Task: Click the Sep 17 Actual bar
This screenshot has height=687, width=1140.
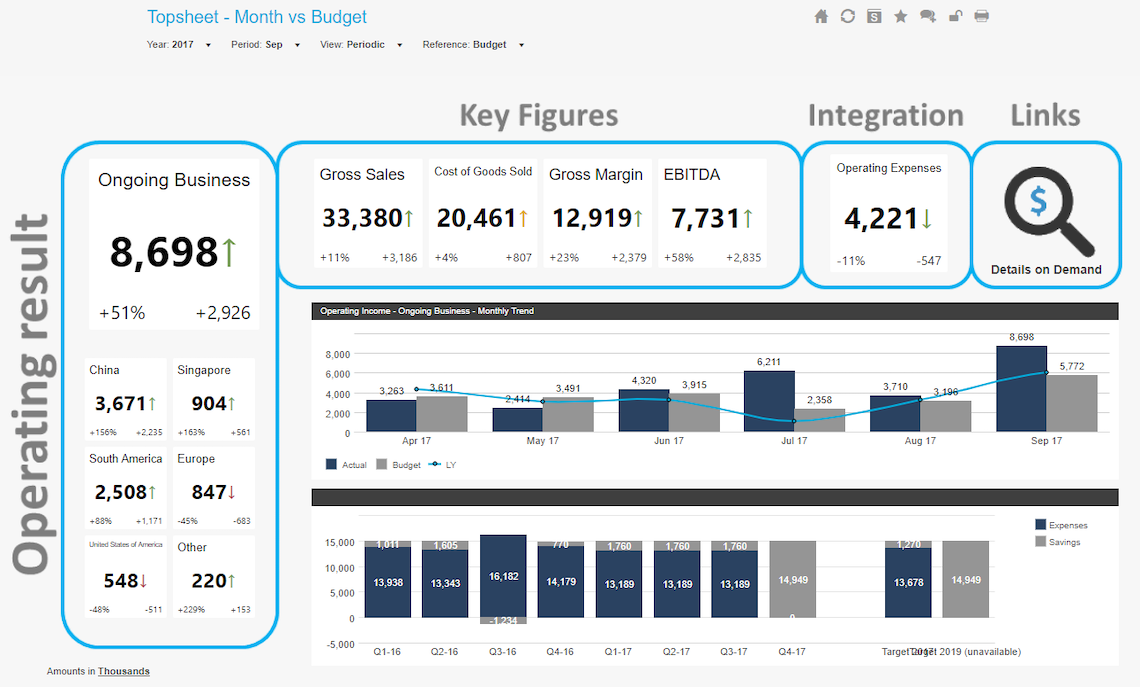Action: (x=1021, y=389)
